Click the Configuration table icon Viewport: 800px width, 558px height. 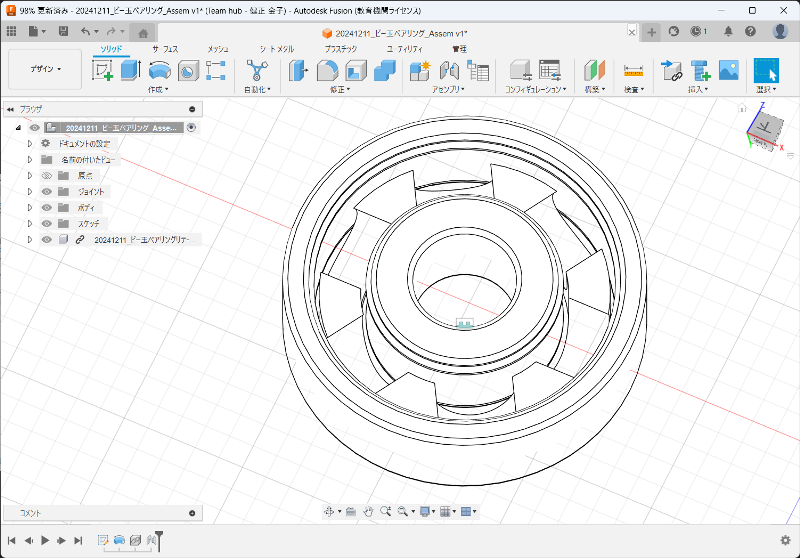550,70
